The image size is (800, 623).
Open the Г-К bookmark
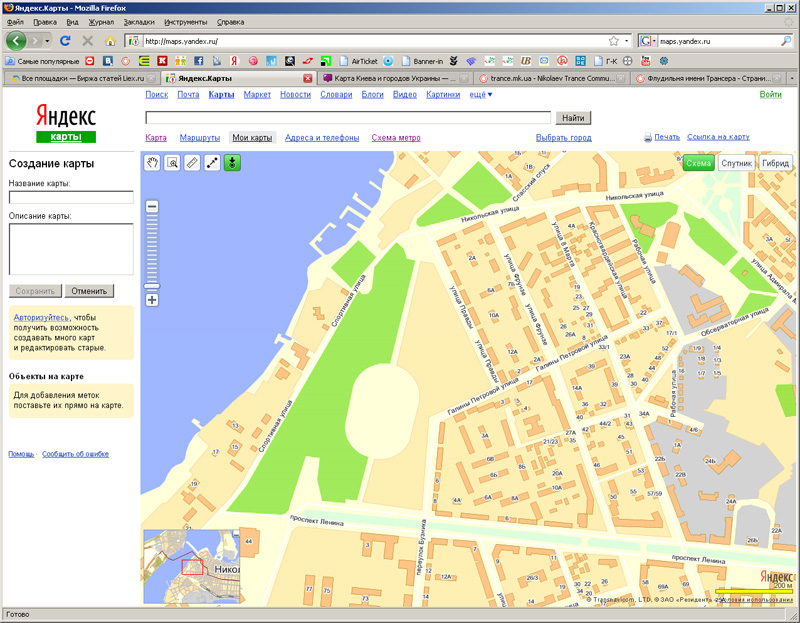click(606, 61)
